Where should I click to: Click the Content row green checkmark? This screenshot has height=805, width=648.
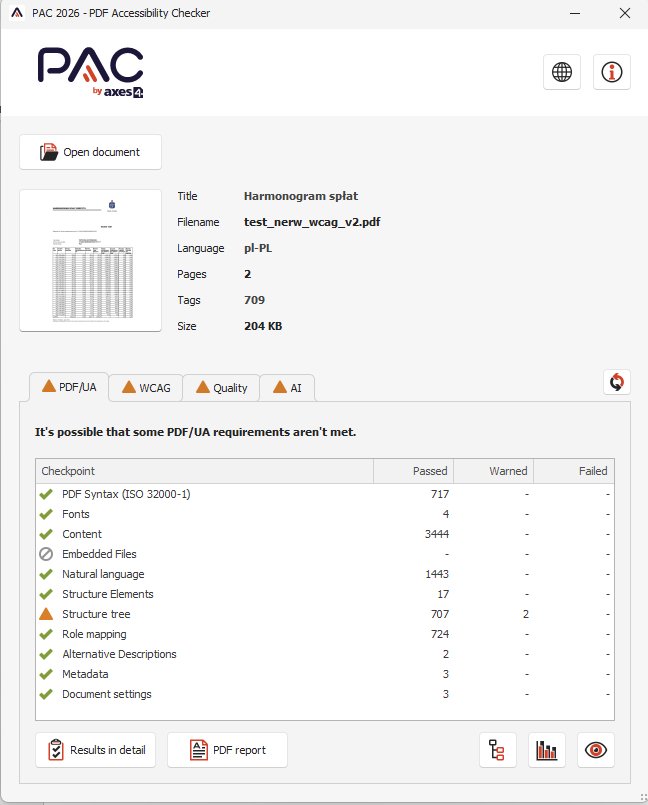click(x=46, y=534)
